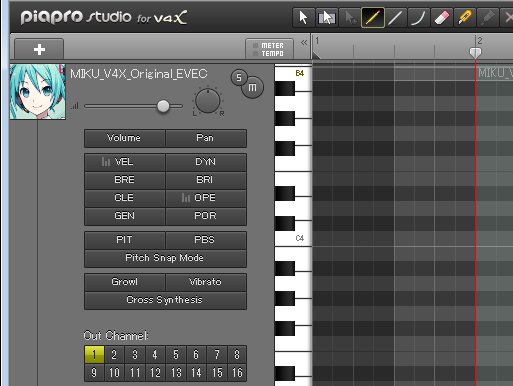Click measure 2 on the timeline ruler

(x=480, y=41)
